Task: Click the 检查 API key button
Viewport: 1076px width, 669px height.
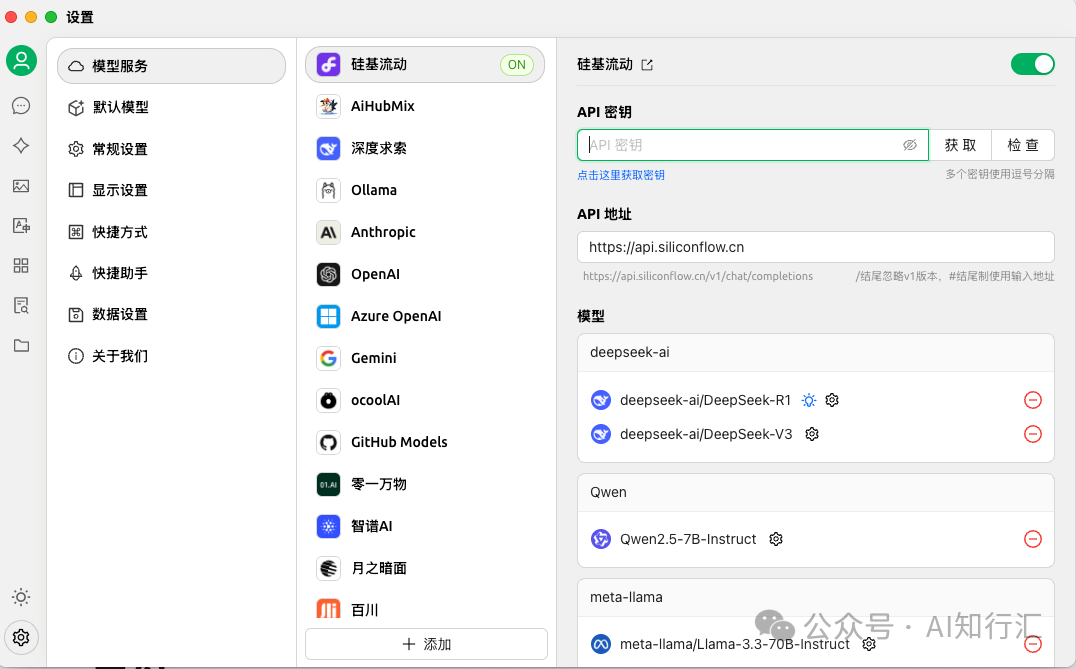Action: 1022,145
